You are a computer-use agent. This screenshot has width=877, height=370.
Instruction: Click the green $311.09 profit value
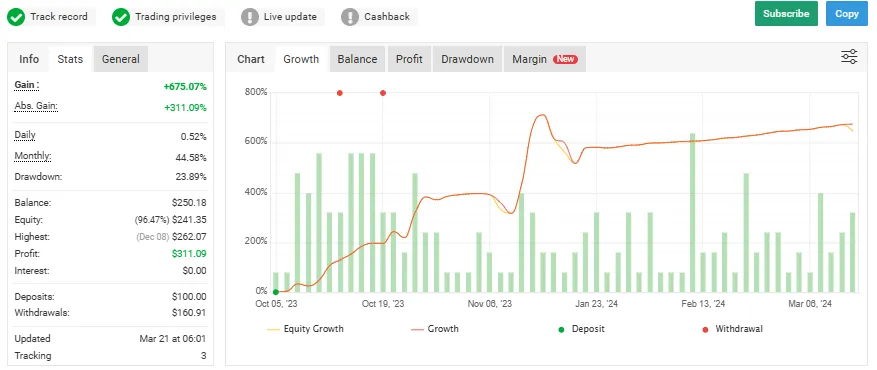tap(189, 254)
